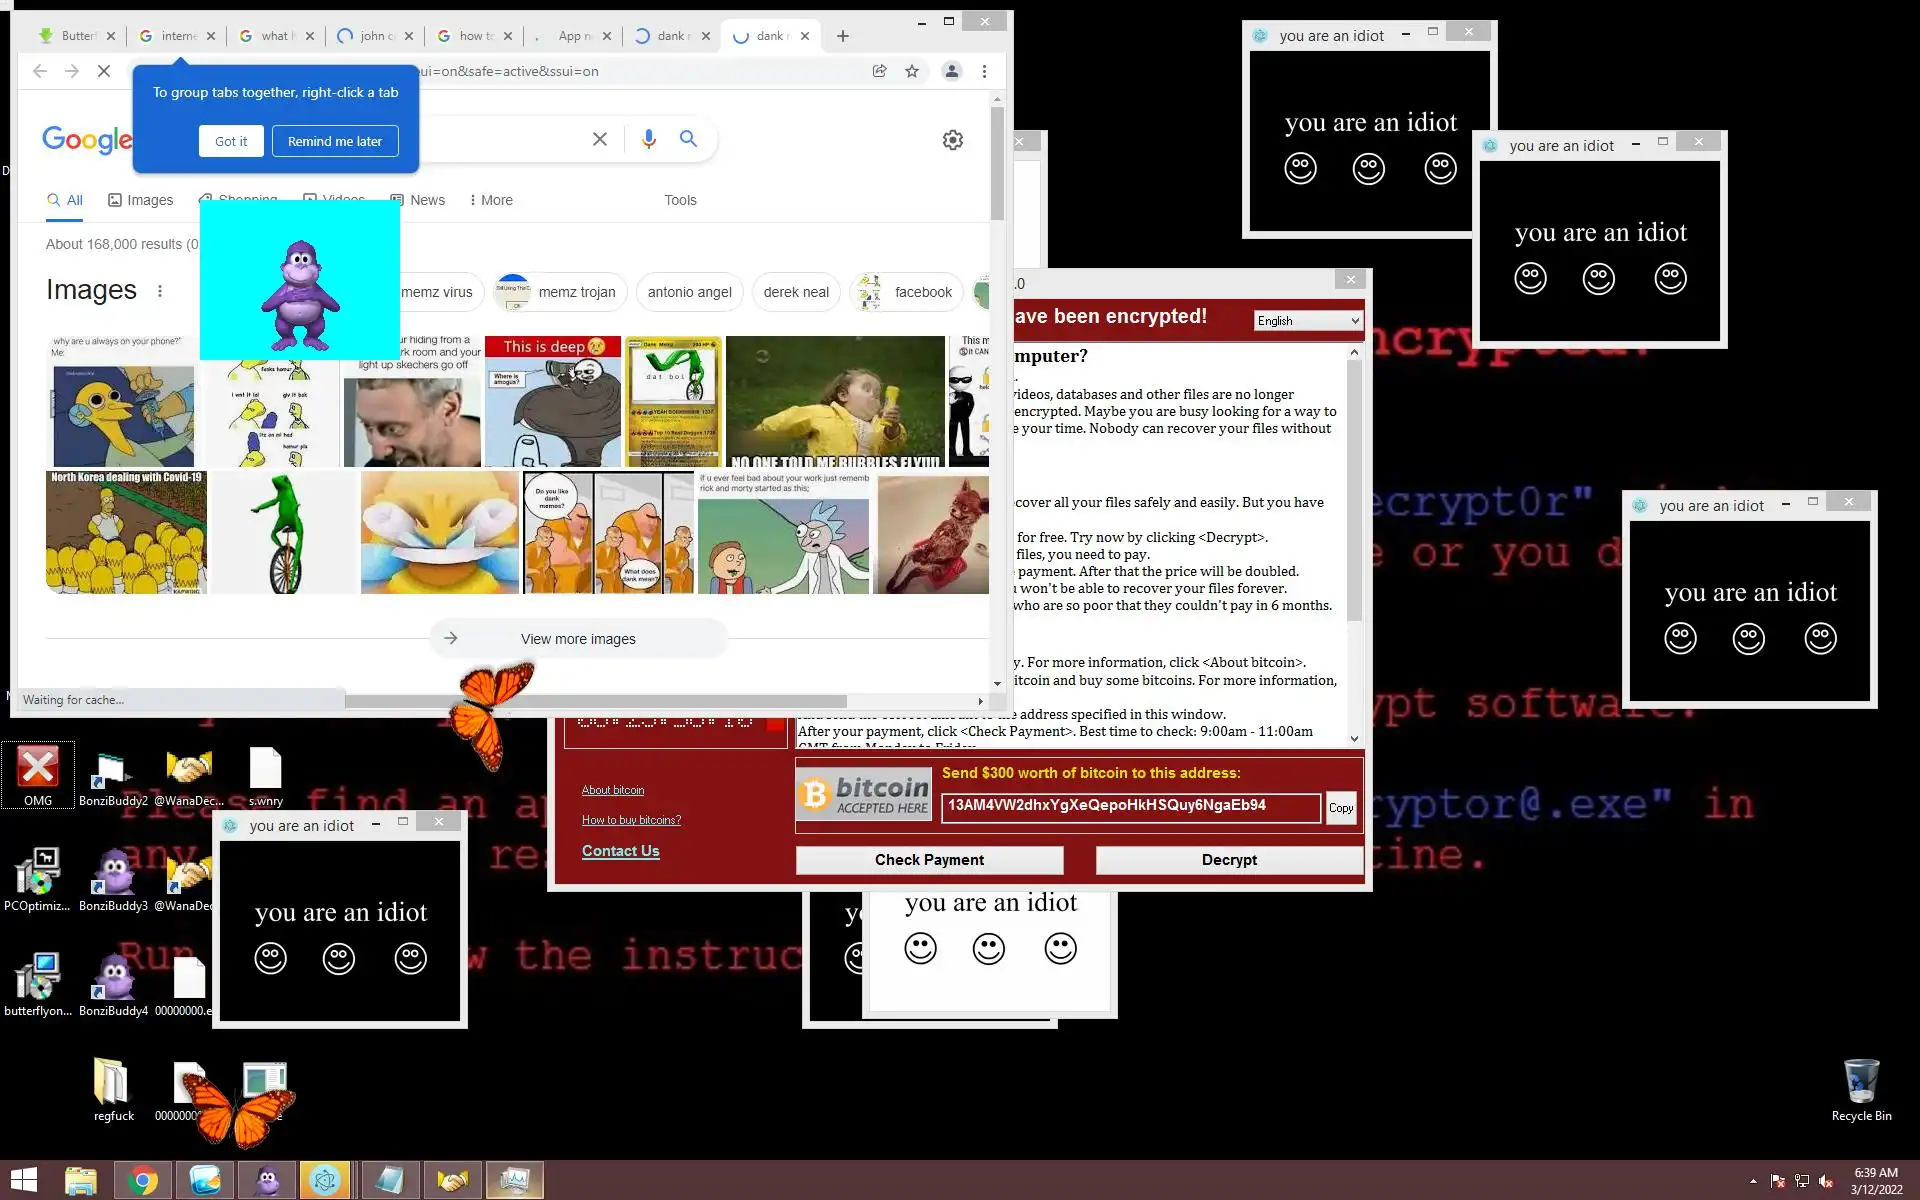Open Google settings gear icon
1920x1200 pixels.
pyautogui.click(x=952, y=140)
